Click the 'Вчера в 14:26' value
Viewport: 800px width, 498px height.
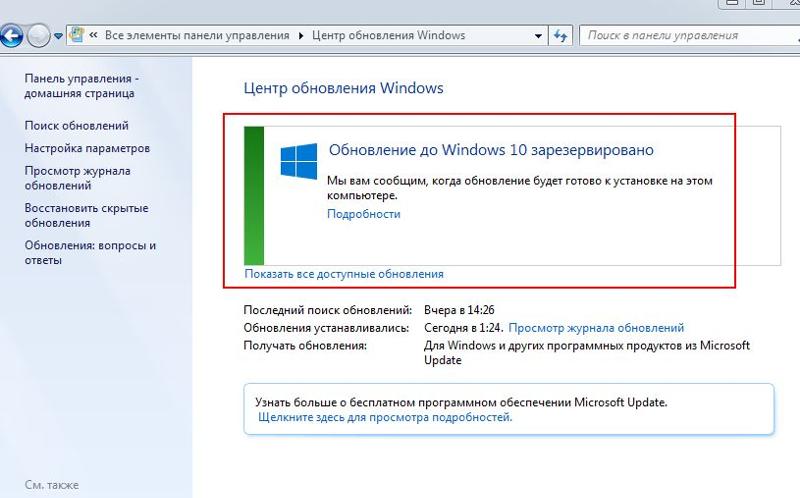pos(459,310)
